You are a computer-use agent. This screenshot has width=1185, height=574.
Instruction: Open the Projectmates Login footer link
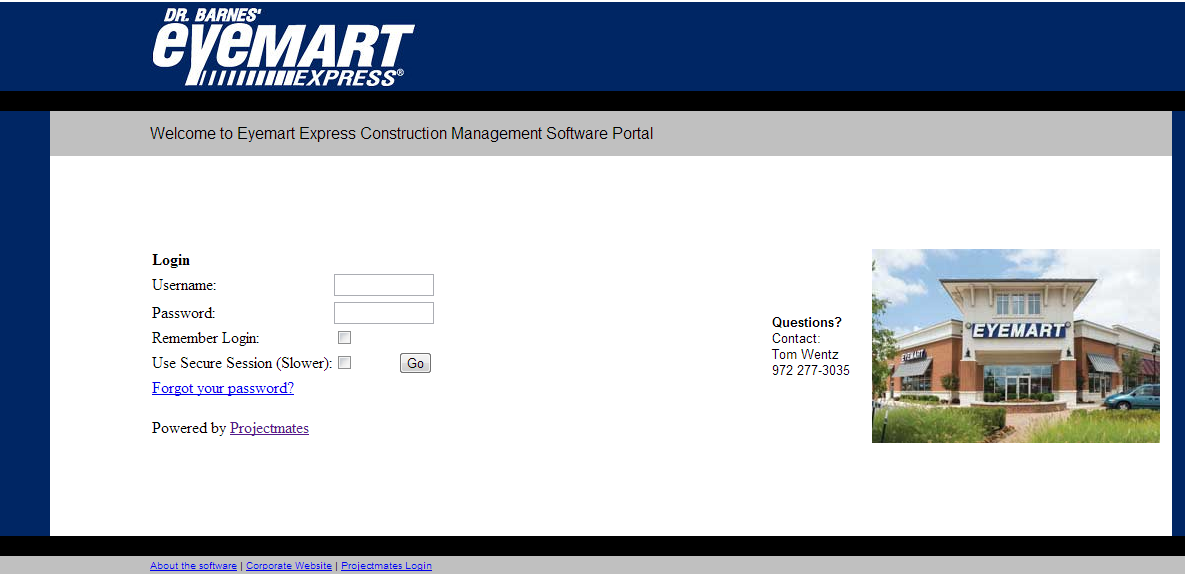pos(386,566)
